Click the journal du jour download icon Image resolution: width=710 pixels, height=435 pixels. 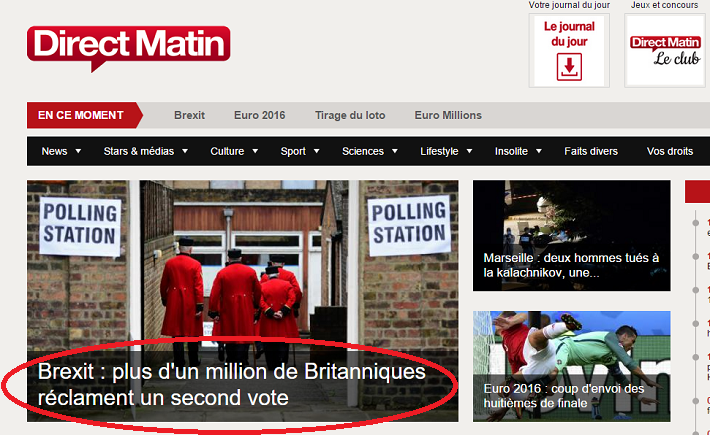click(x=569, y=67)
